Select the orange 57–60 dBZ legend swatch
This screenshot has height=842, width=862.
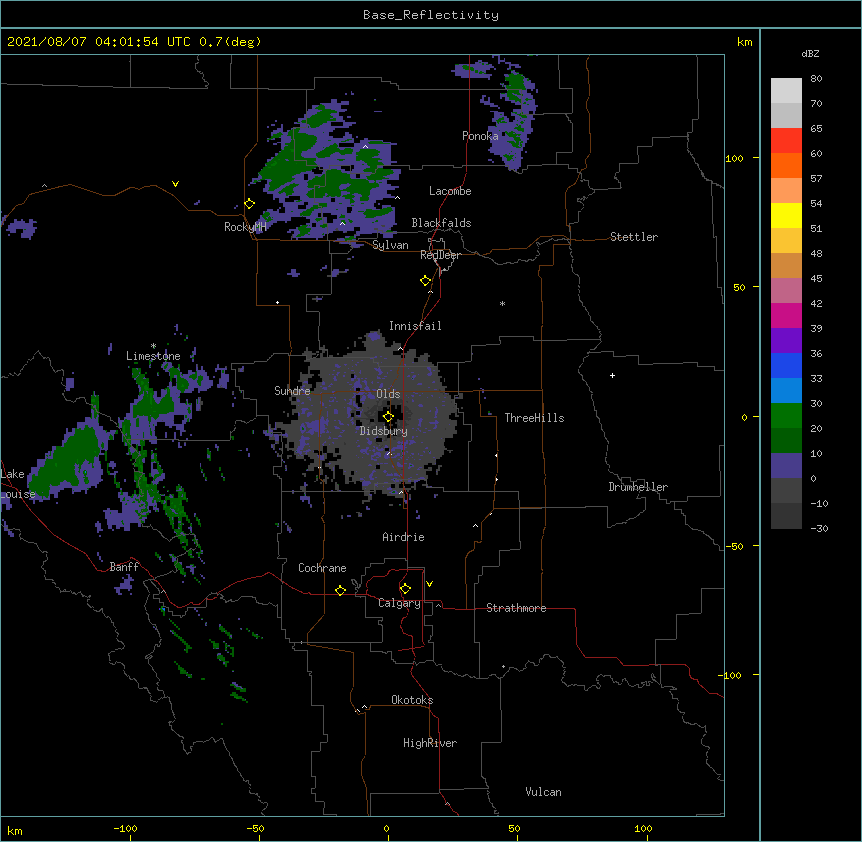(786, 165)
